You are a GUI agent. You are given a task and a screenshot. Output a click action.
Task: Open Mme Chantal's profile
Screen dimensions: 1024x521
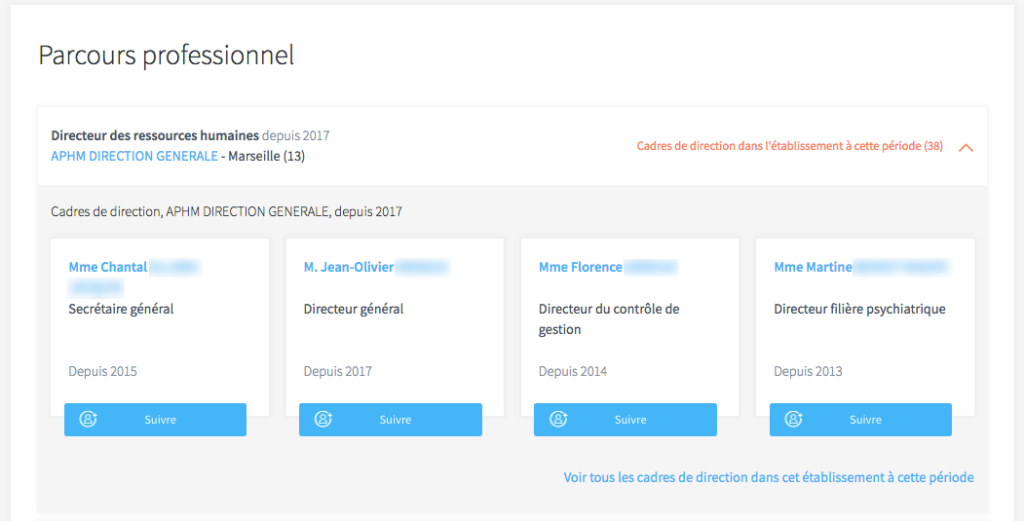tap(108, 267)
